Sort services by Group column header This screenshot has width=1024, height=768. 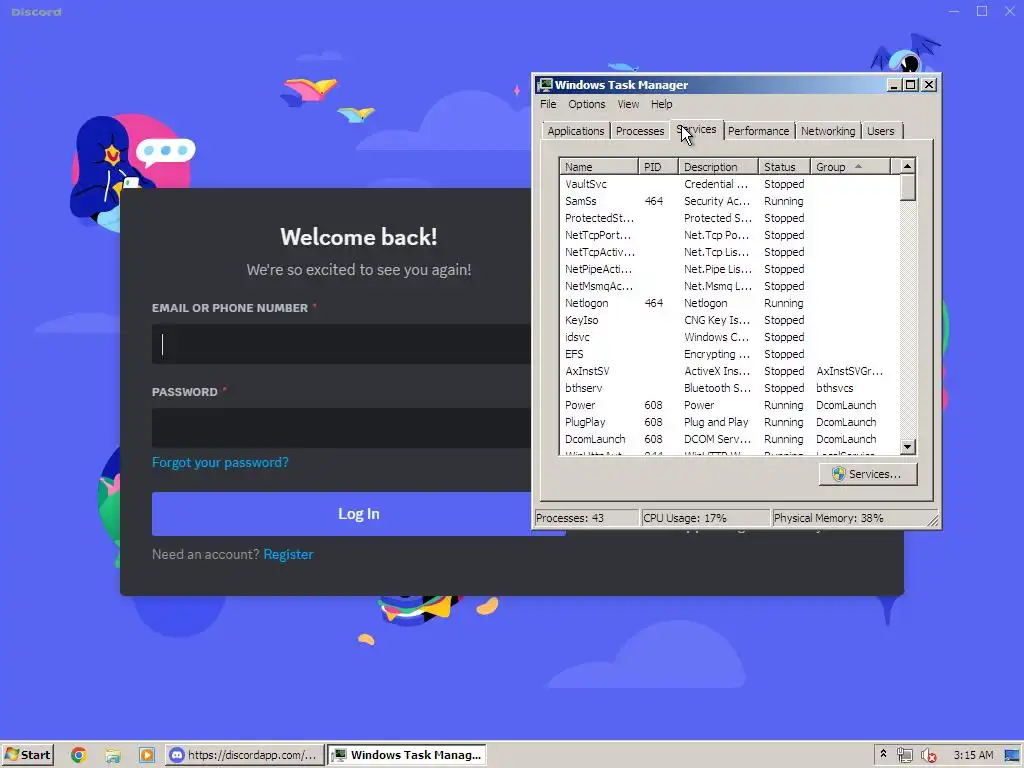850,167
